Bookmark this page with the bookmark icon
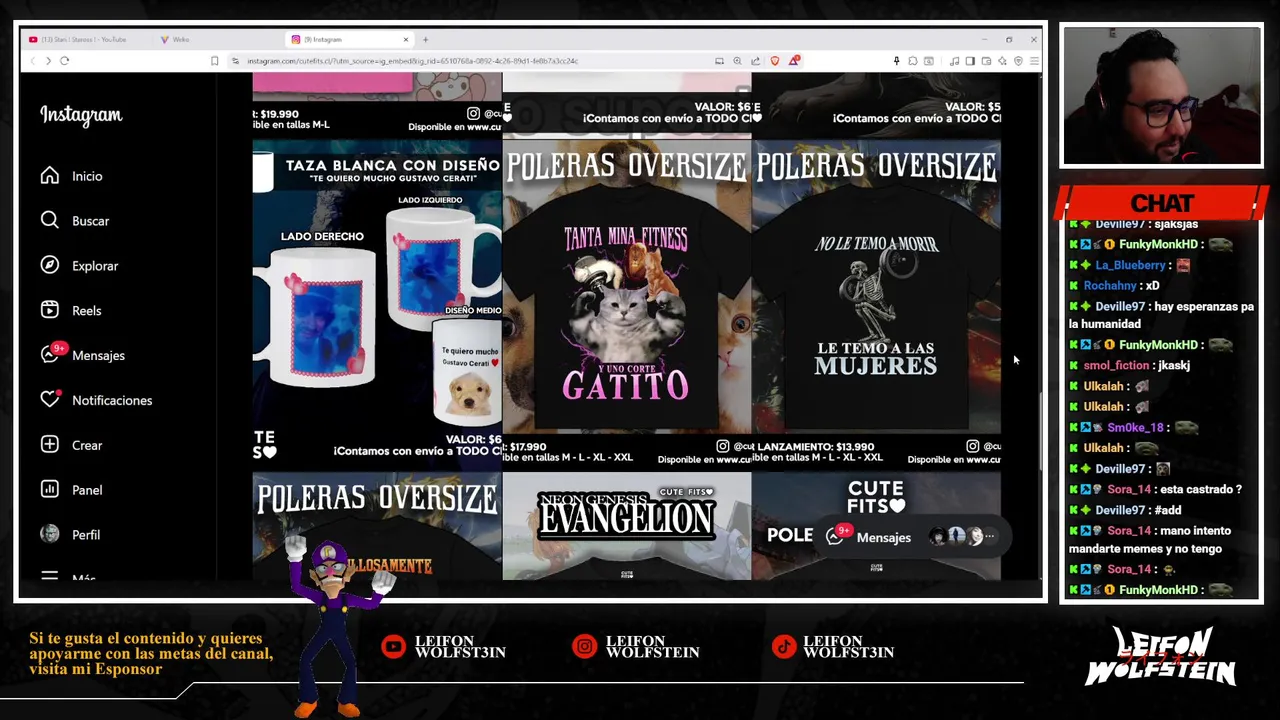This screenshot has height=720, width=1280. (x=214, y=61)
